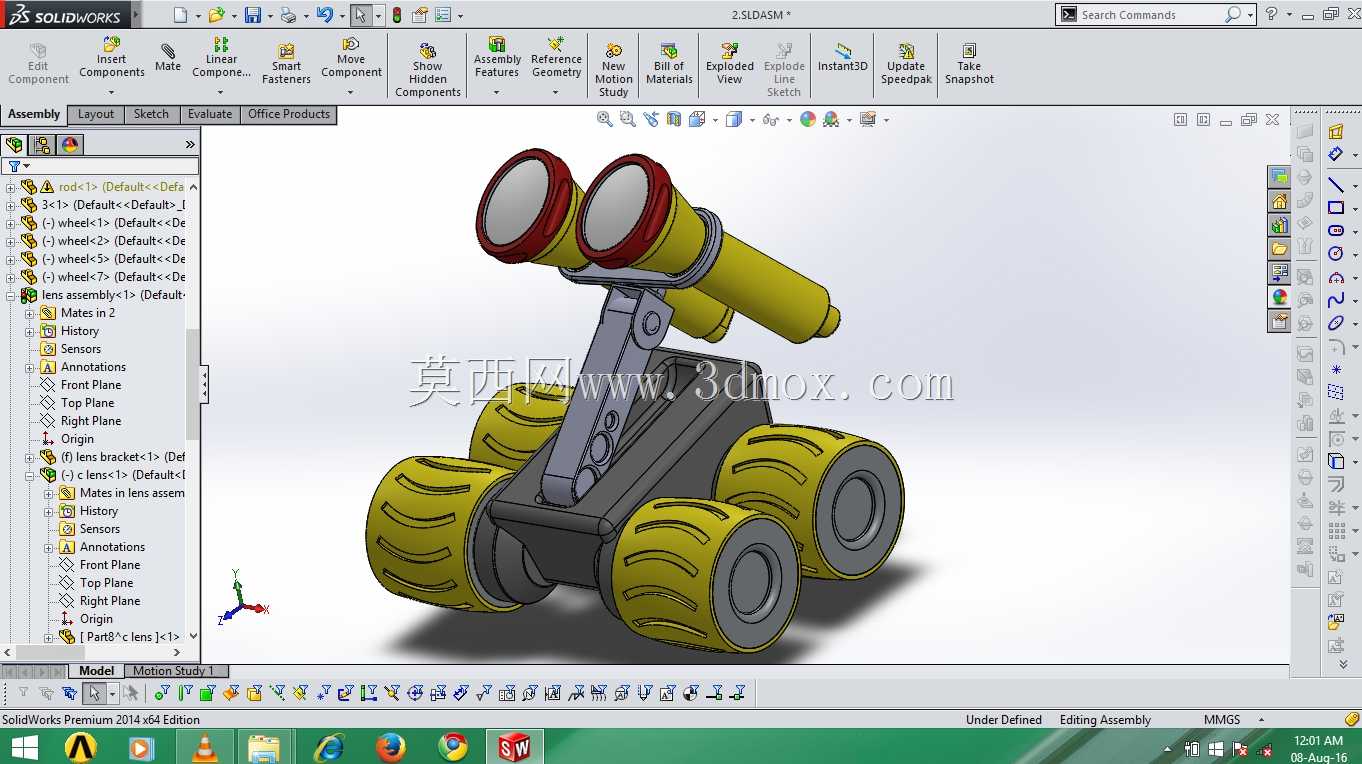Image resolution: width=1362 pixels, height=764 pixels.
Task: Click the Move Component icon
Action: (x=351, y=45)
